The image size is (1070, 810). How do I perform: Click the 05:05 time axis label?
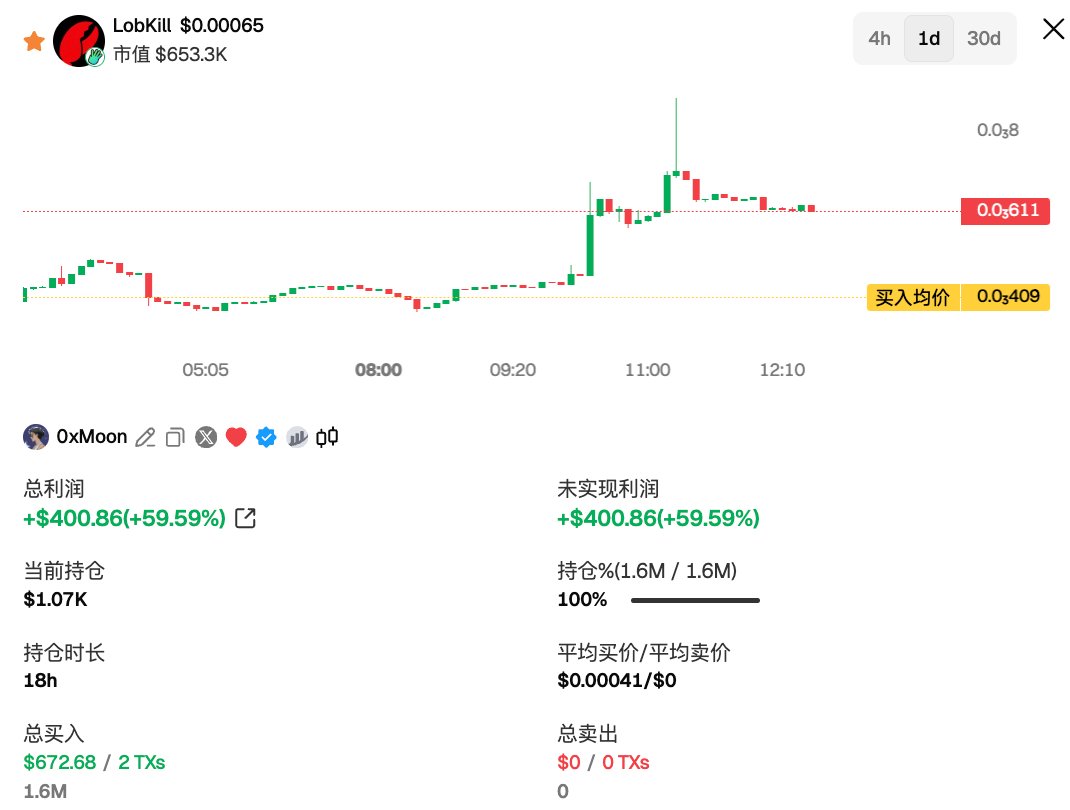click(205, 370)
